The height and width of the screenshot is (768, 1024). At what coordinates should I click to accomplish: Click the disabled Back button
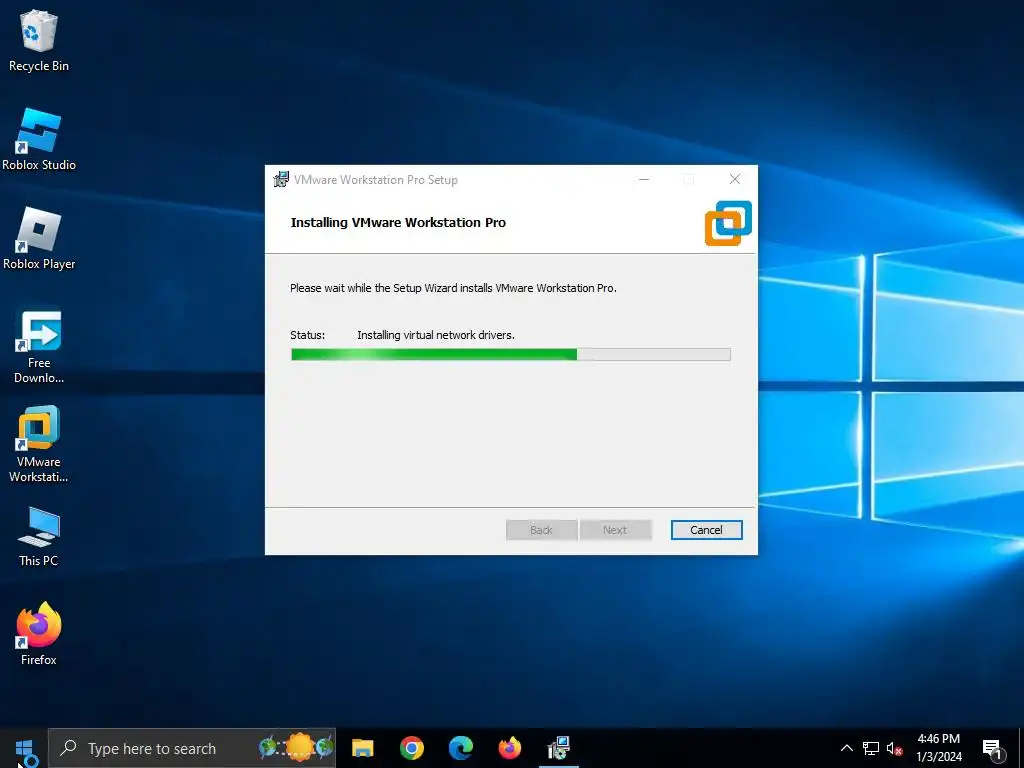point(541,530)
